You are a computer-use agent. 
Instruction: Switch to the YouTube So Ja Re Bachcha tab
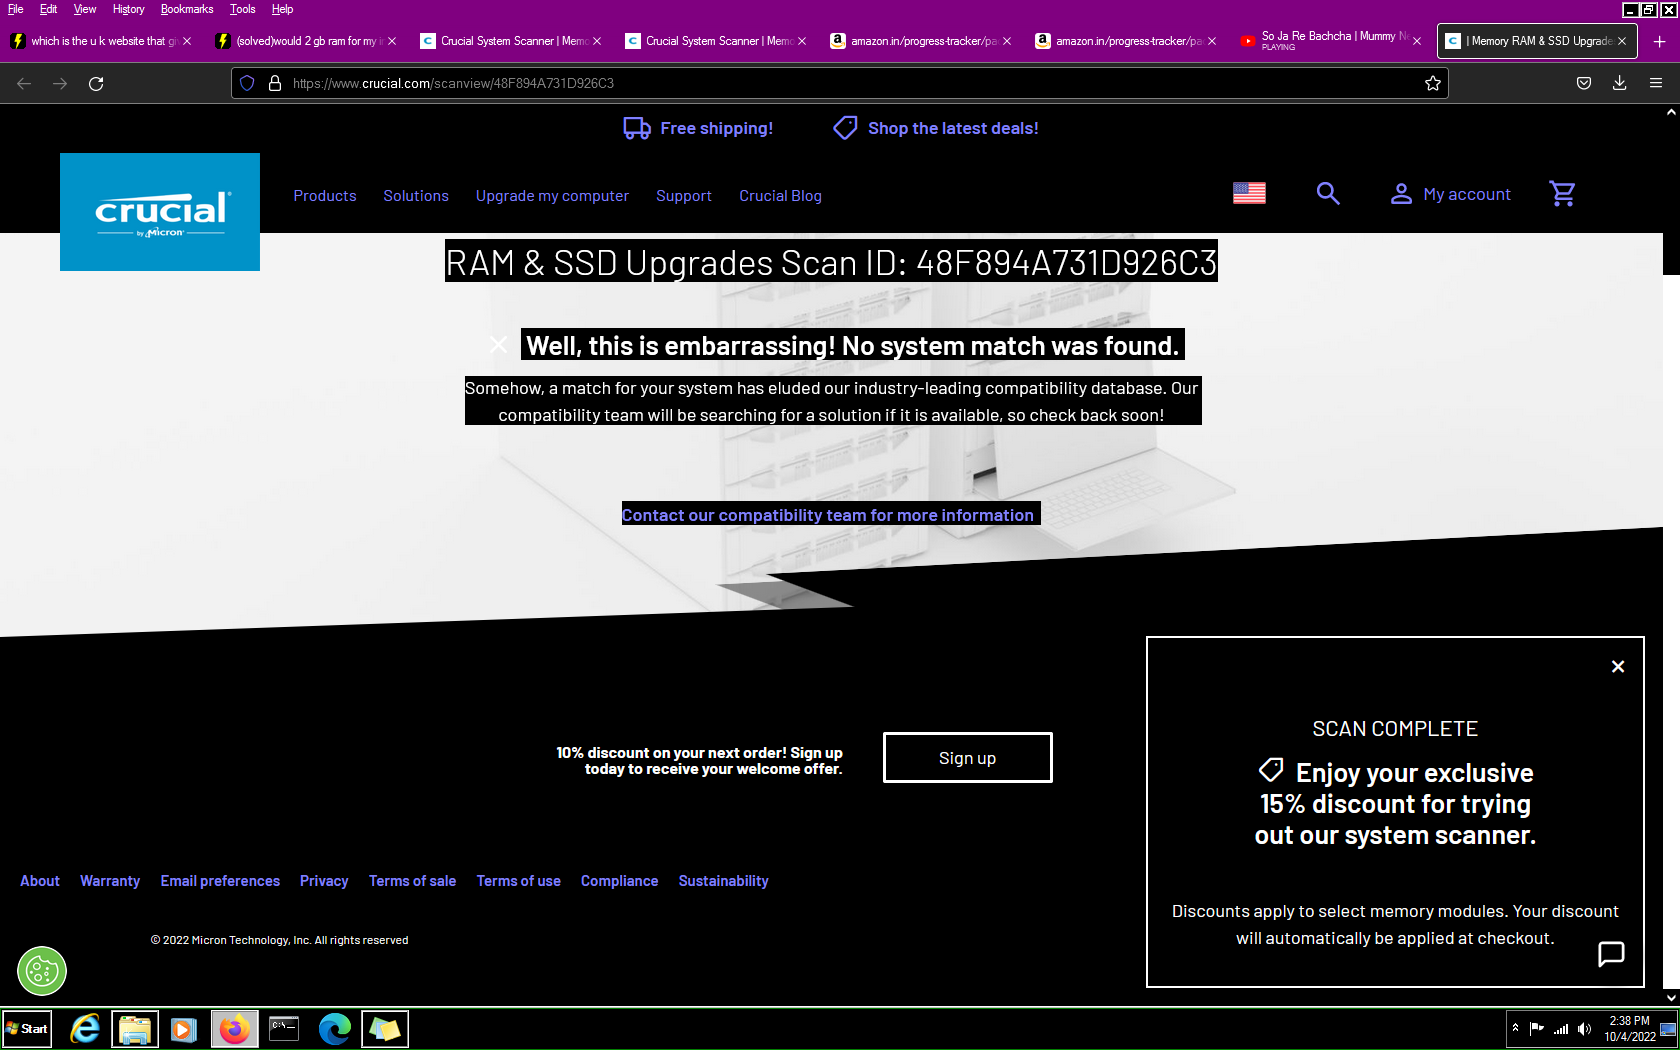pyautogui.click(x=1328, y=41)
